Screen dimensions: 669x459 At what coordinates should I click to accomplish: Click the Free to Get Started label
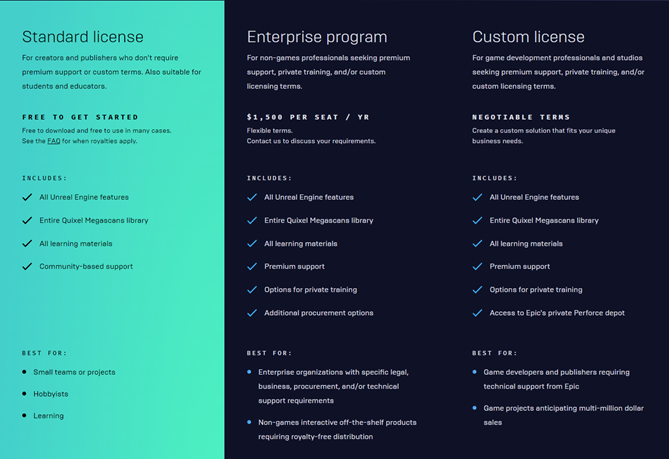point(80,117)
